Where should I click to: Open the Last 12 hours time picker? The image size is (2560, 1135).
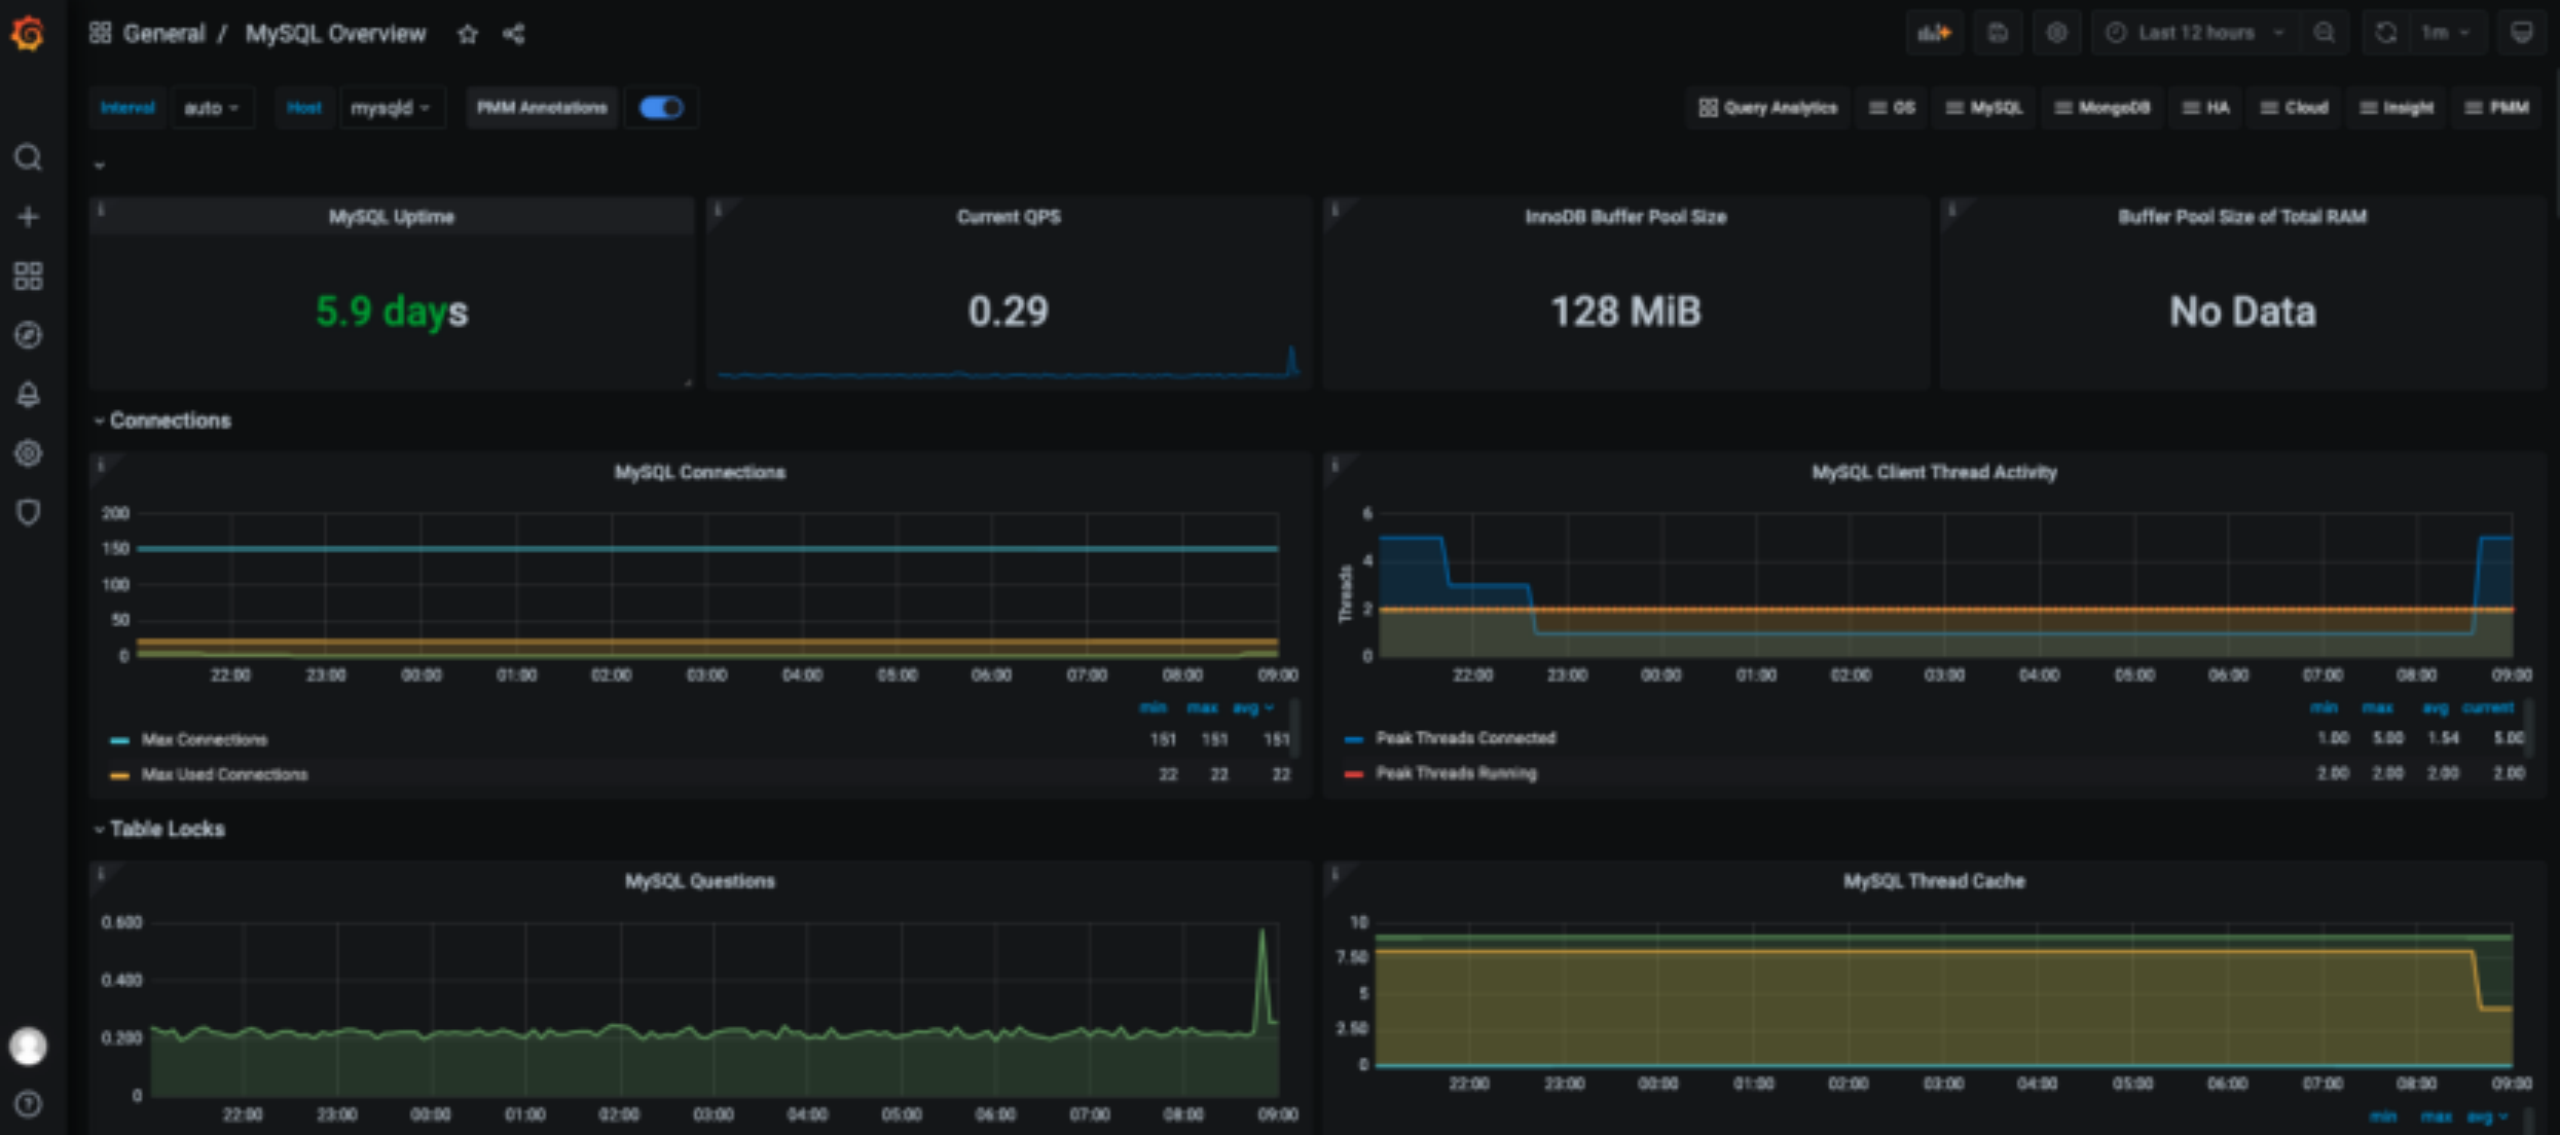click(2196, 33)
